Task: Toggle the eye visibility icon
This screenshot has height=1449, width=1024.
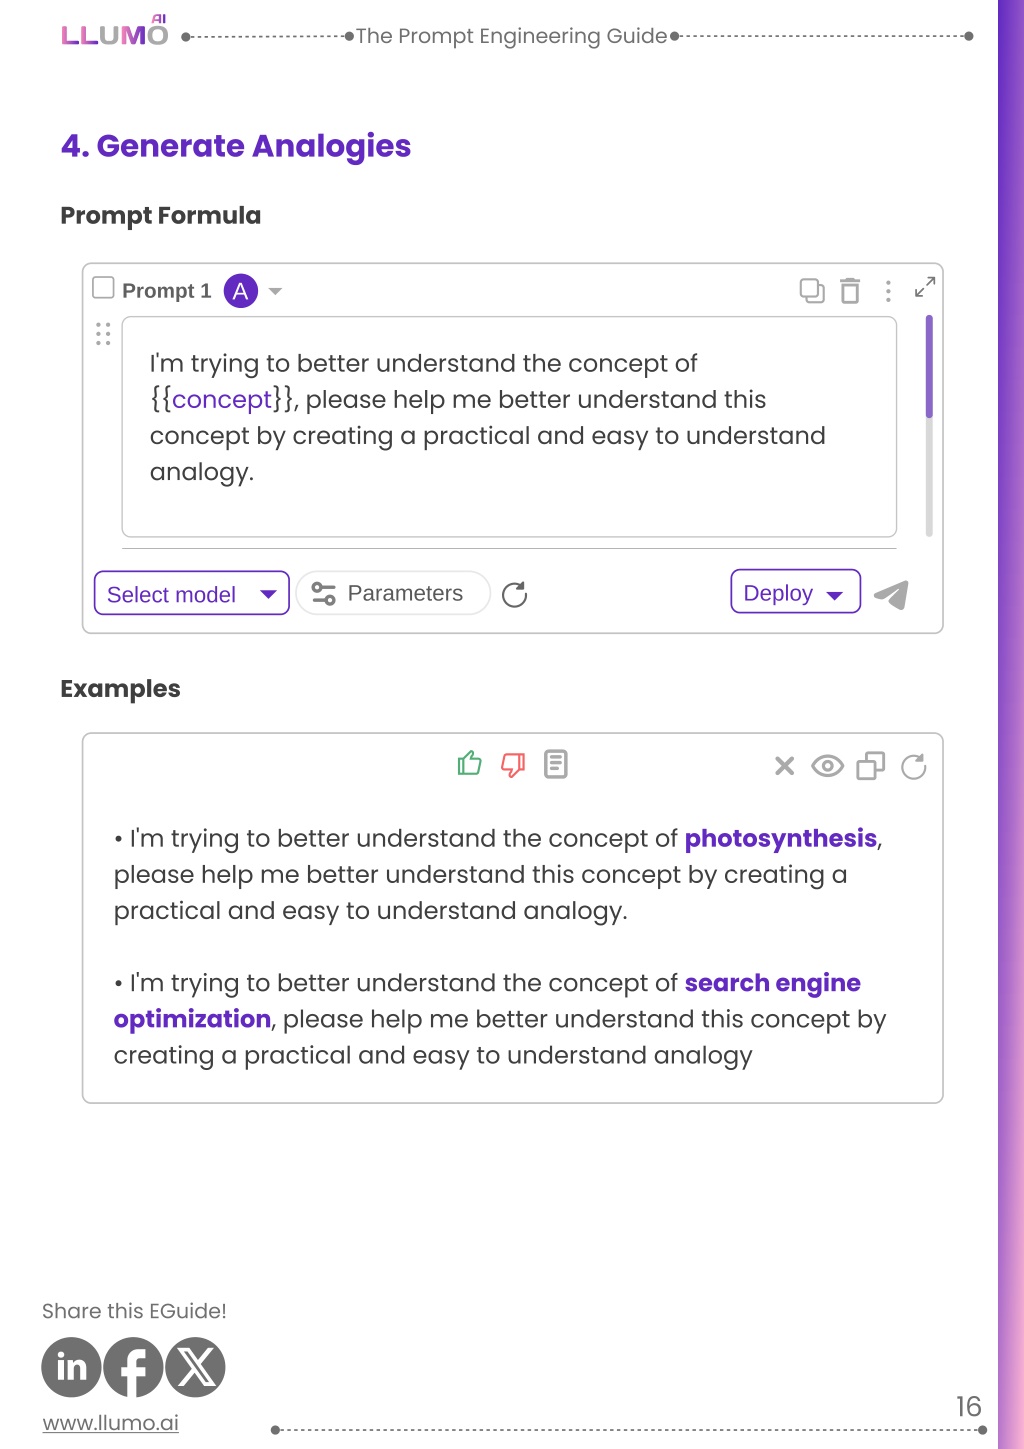Action: tap(827, 766)
